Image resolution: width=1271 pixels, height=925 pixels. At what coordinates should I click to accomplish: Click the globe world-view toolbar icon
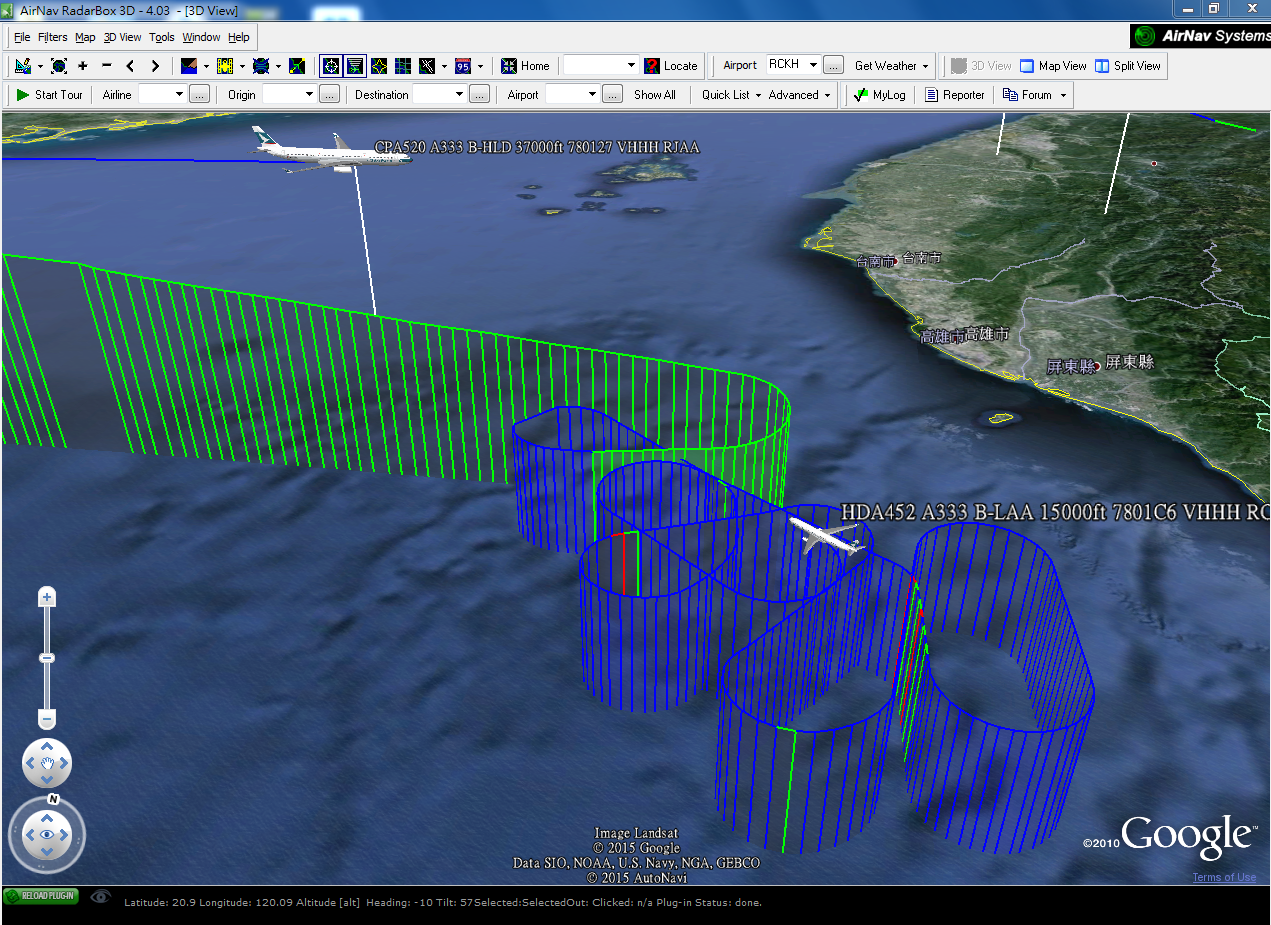point(59,66)
